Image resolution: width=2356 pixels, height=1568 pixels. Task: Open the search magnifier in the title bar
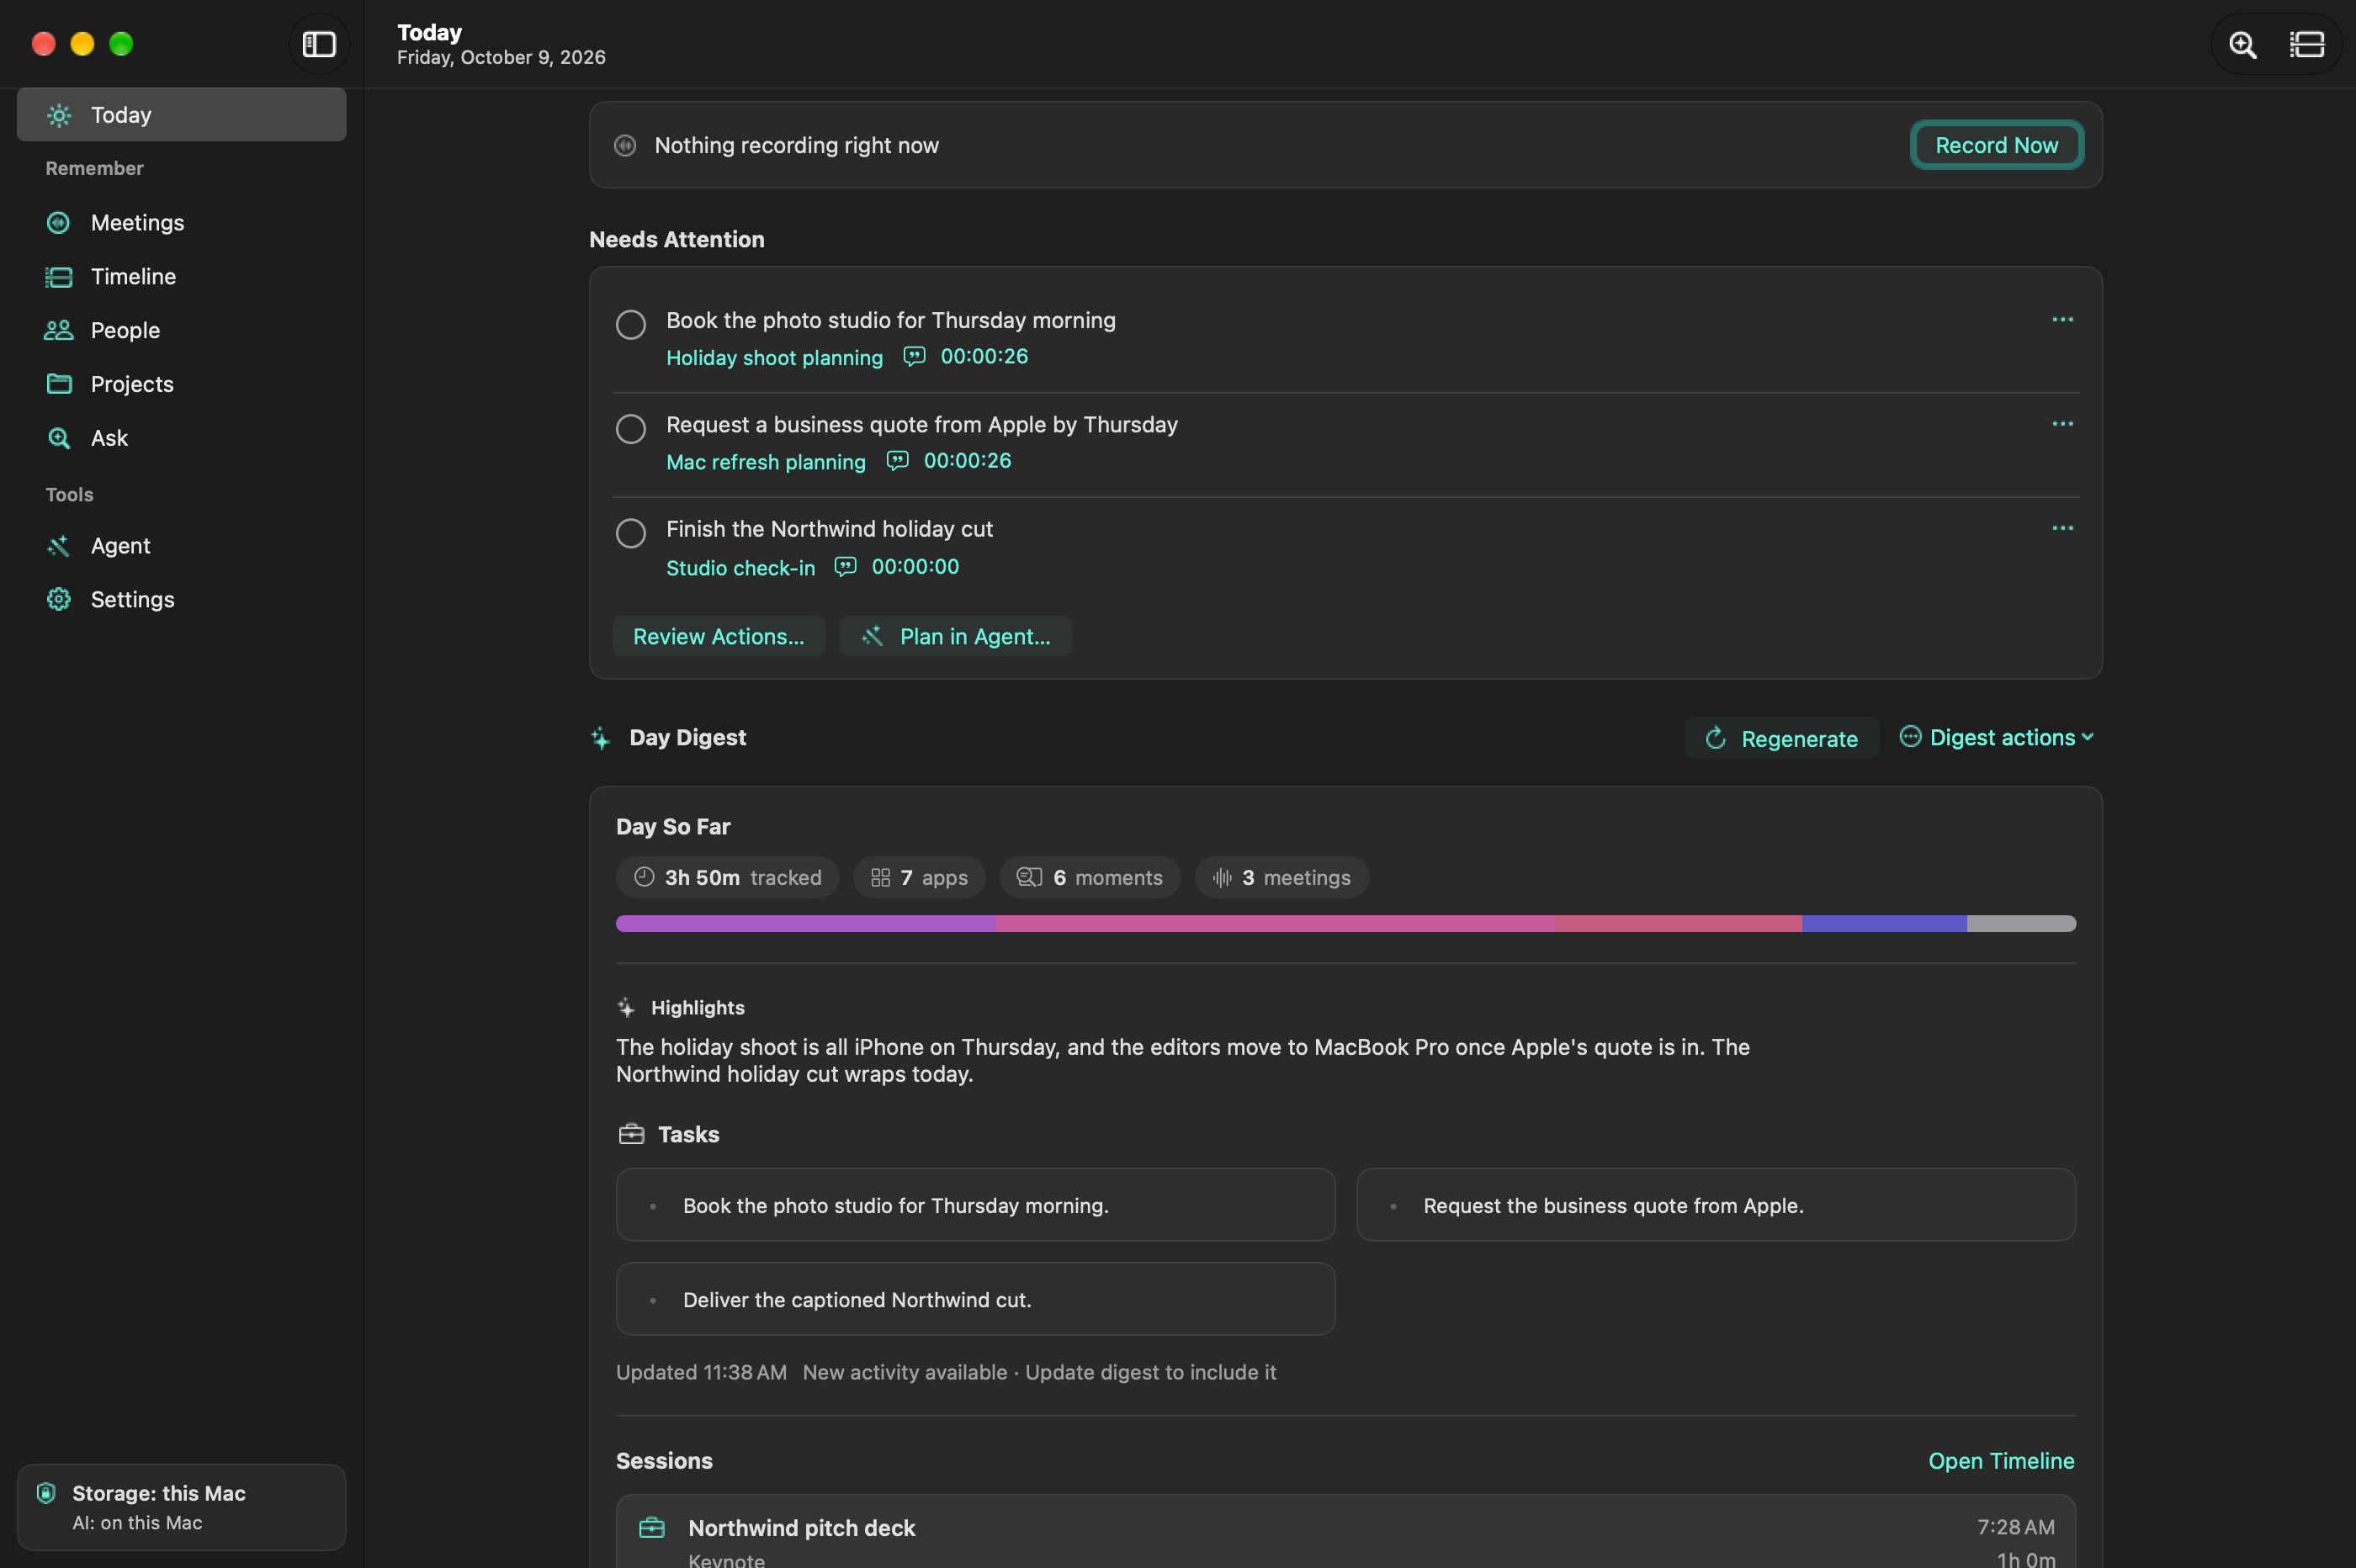pyautogui.click(x=2243, y=44)
